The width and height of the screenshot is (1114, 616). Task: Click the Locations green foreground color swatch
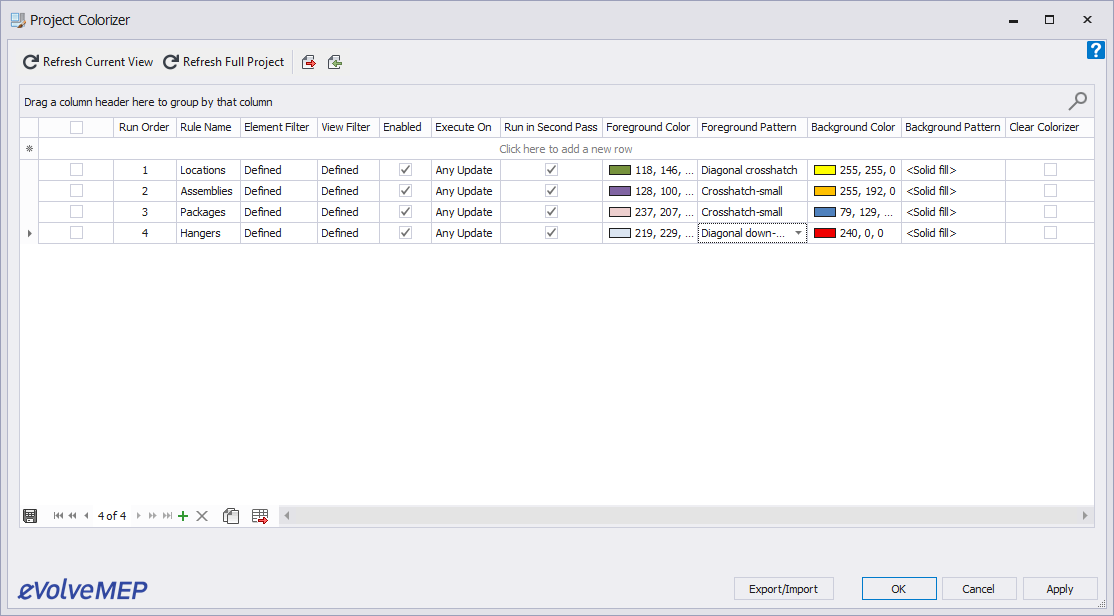[x=620, y=170]
